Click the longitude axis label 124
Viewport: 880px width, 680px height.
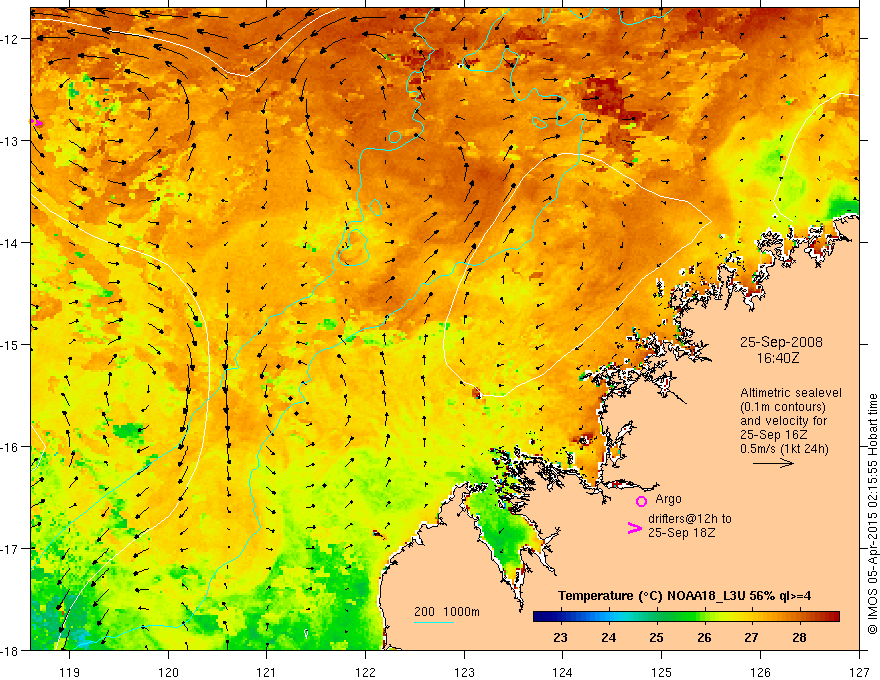[563, 672]
